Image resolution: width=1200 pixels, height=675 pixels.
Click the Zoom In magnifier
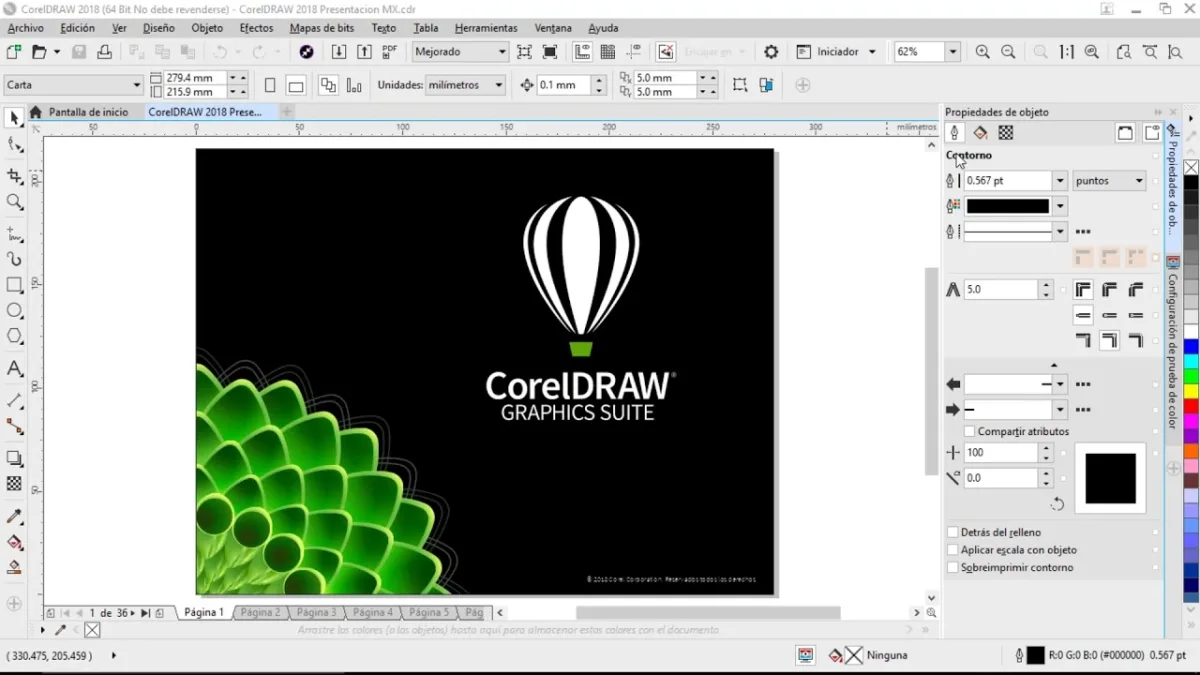pyautogui.click(x=982, y=52)
